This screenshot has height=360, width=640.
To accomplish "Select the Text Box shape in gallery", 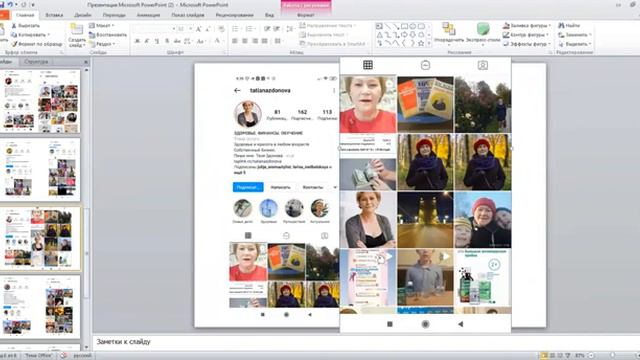I will point(379,27).
